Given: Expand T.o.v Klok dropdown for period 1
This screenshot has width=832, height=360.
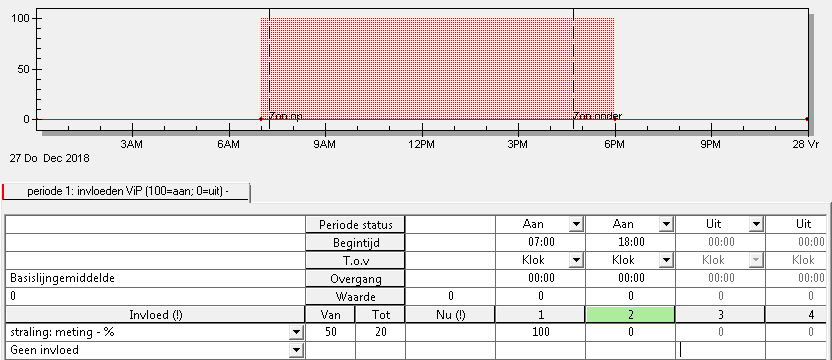Looking at the screenshot, I should (x=576, y=260).
